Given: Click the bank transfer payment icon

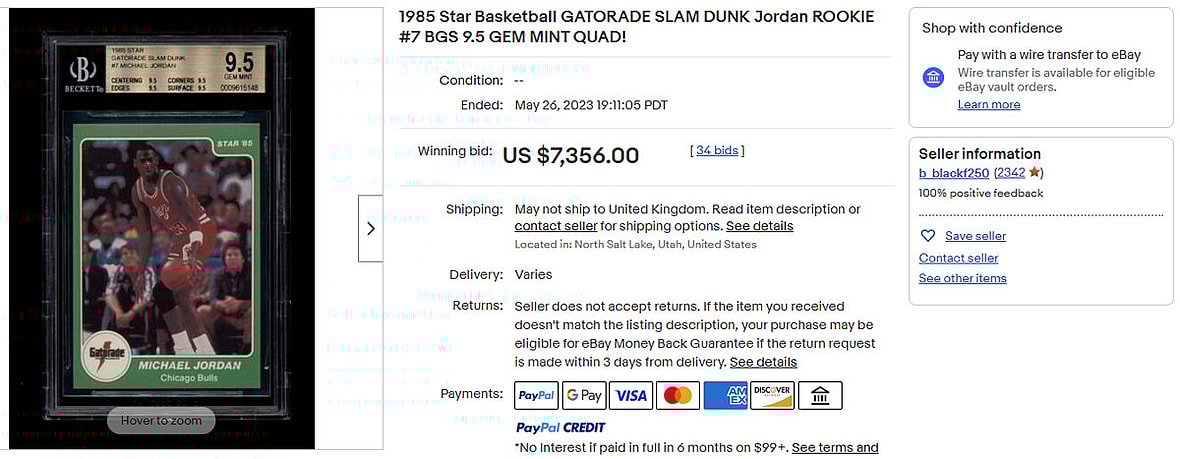Looking at the screenshot, I should pos(820,396).
